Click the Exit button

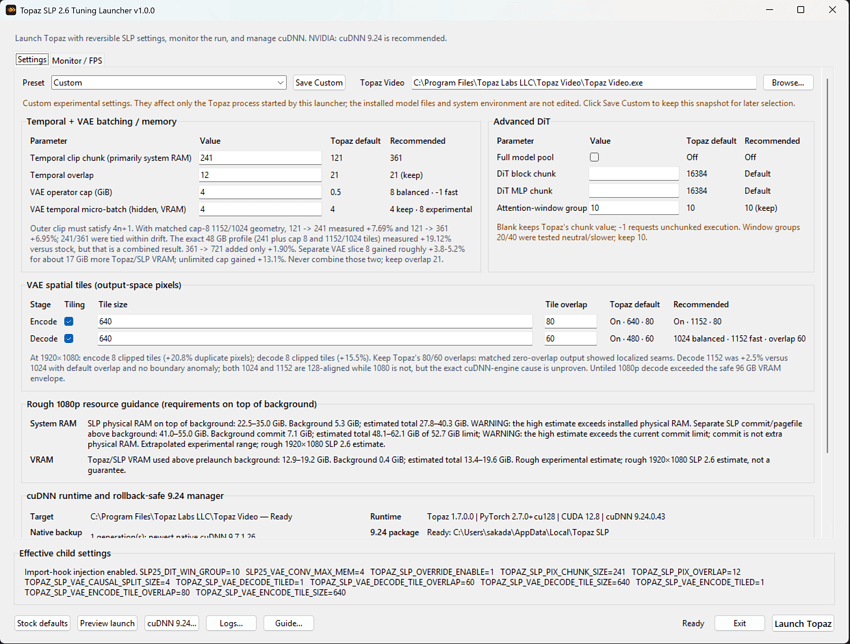pos(739,623)
